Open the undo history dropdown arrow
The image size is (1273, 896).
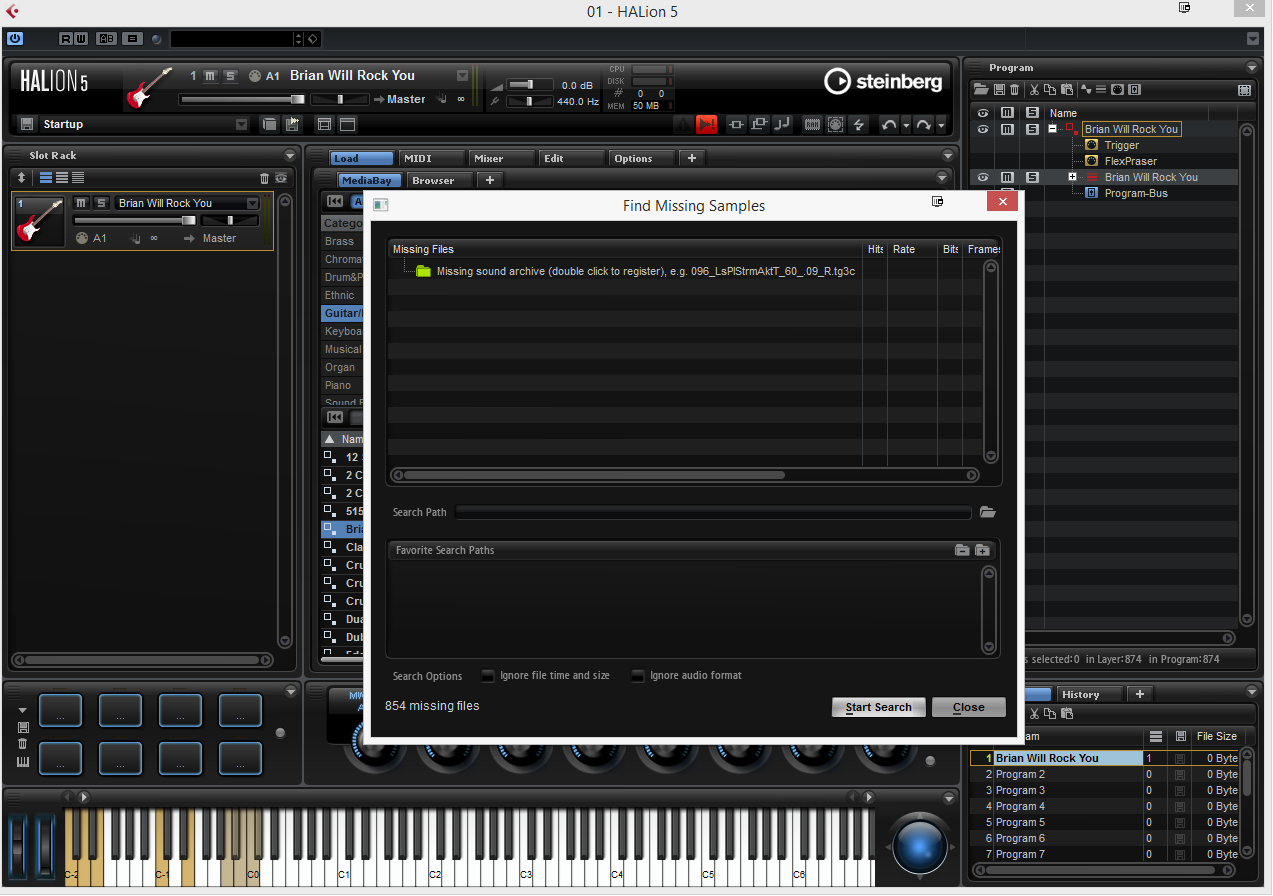[906, 125]
